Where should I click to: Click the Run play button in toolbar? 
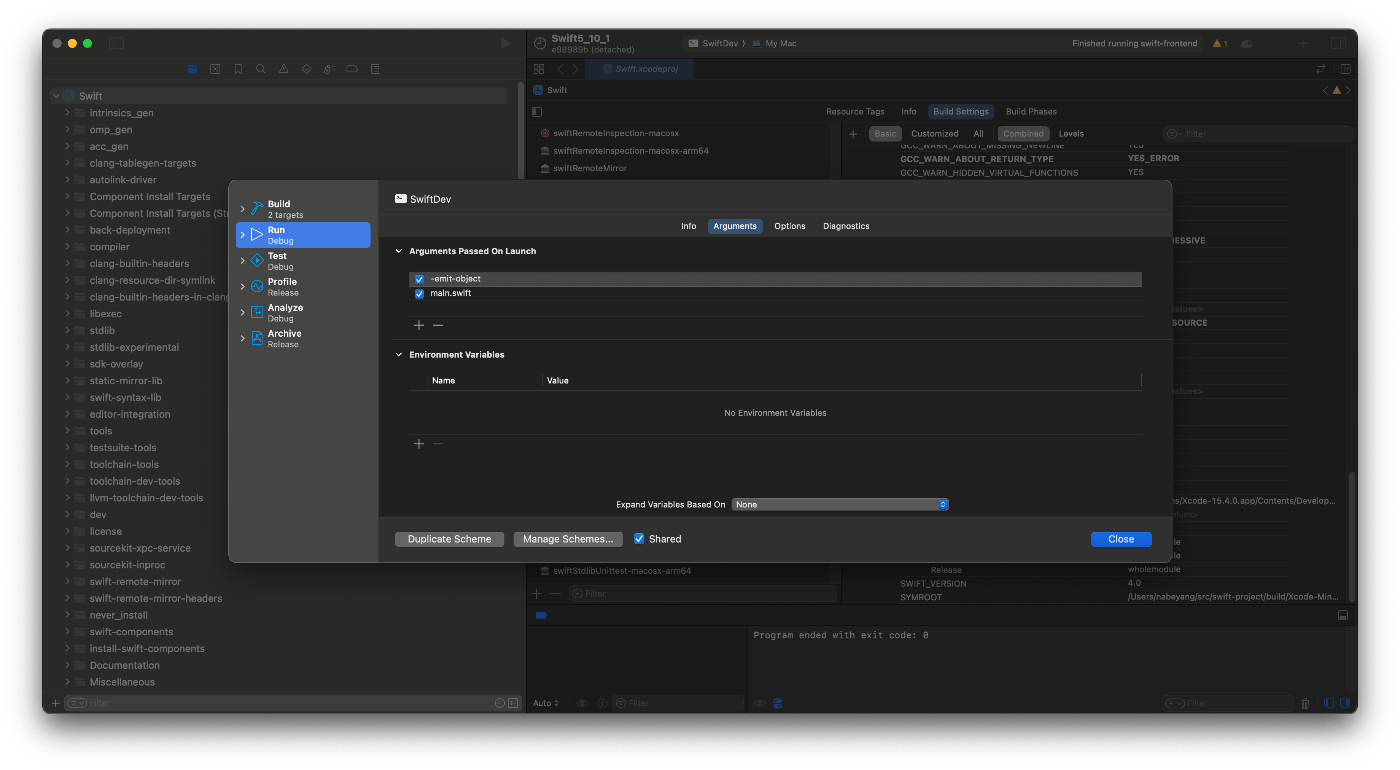click(x=506, y=43)
